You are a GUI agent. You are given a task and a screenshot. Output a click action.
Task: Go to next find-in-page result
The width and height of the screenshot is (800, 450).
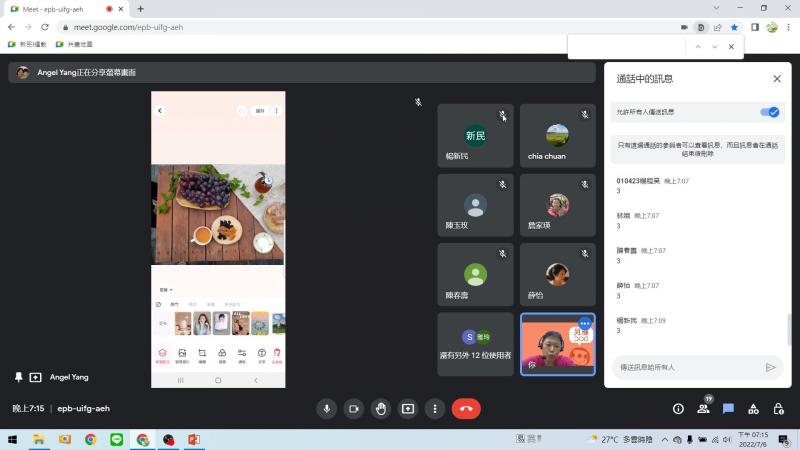coord(714,46)
